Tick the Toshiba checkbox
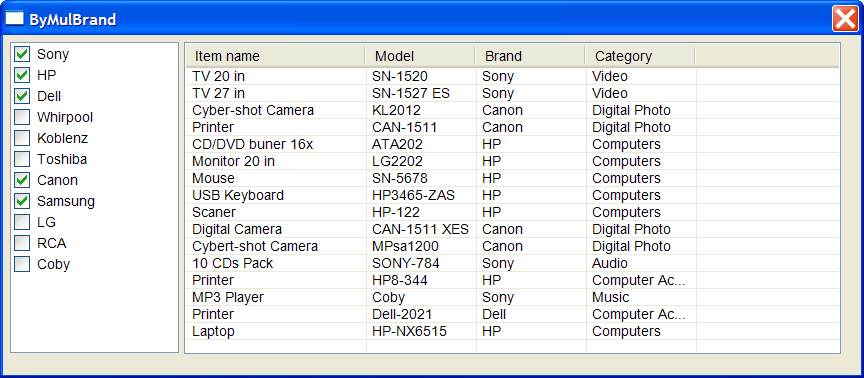864x378 pixels. point(22,159)
